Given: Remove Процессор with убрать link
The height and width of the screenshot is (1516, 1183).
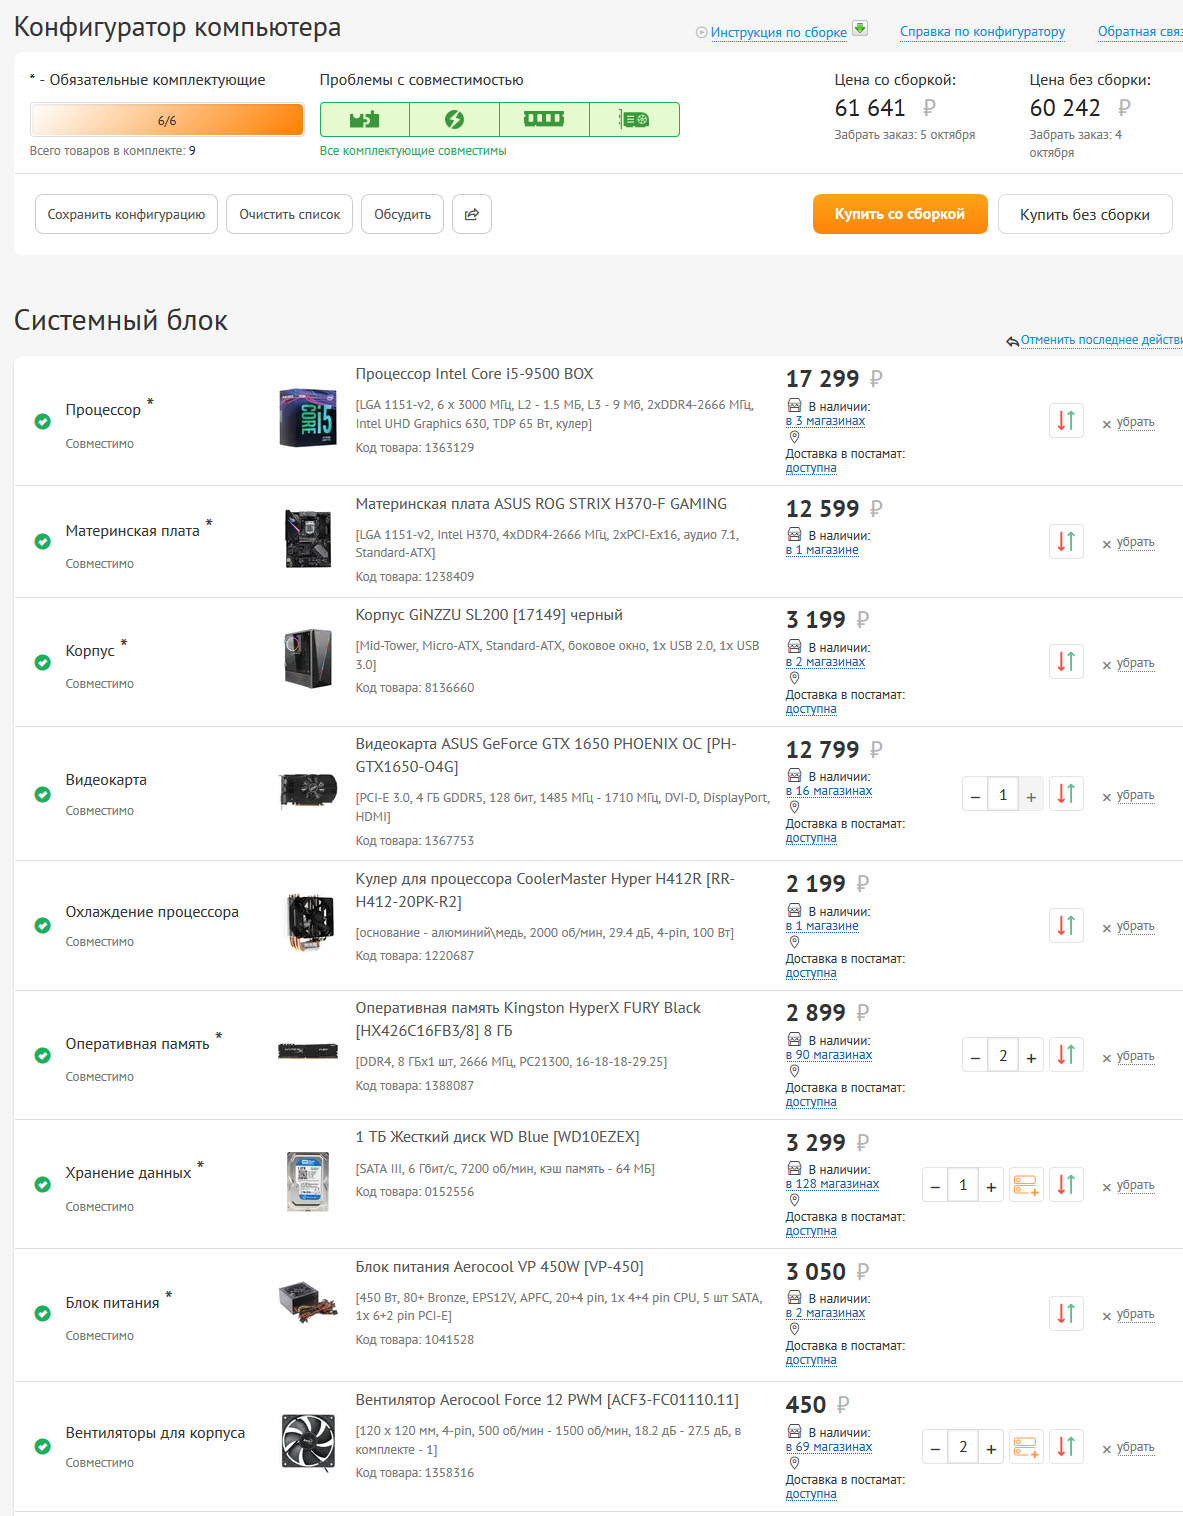Looking at the screenshot, I should click(1135, 422).
